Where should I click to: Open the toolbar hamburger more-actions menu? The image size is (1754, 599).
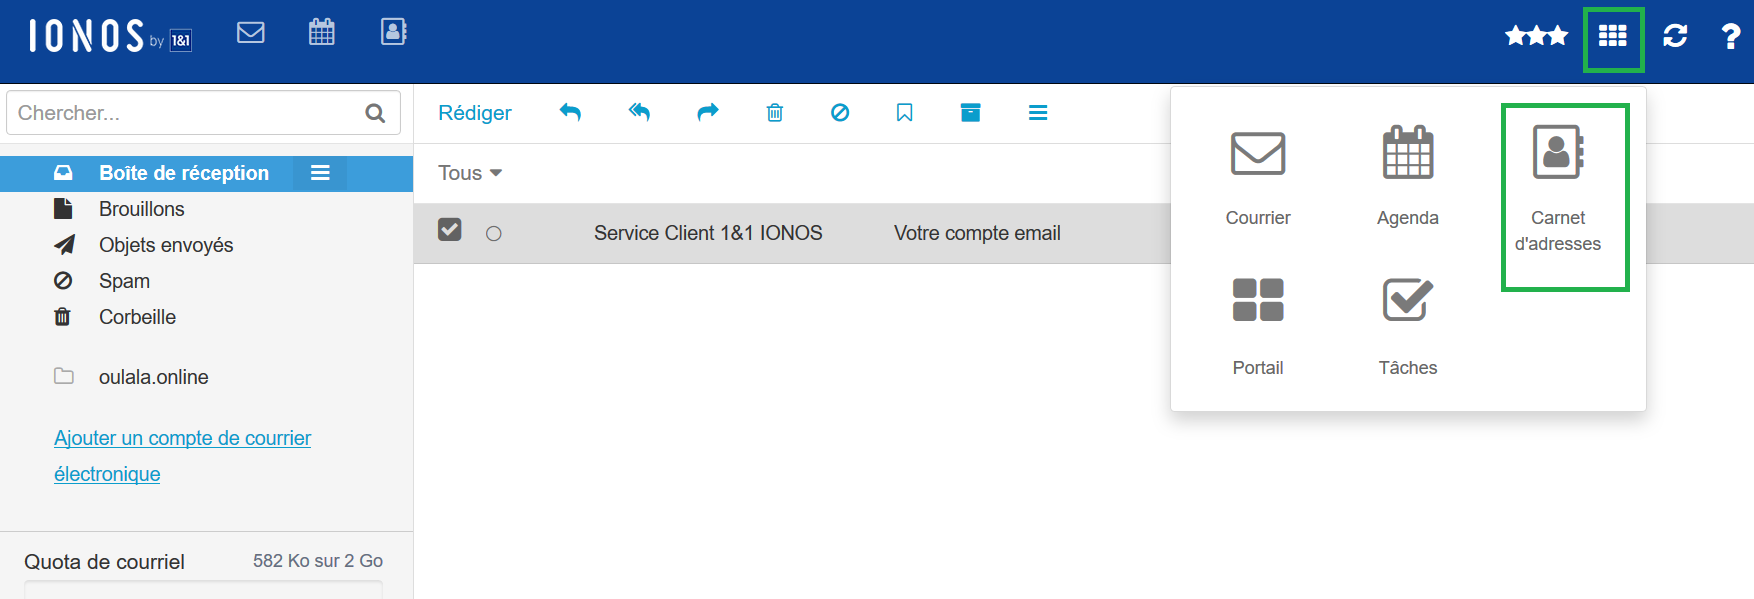coord(1038,112)
